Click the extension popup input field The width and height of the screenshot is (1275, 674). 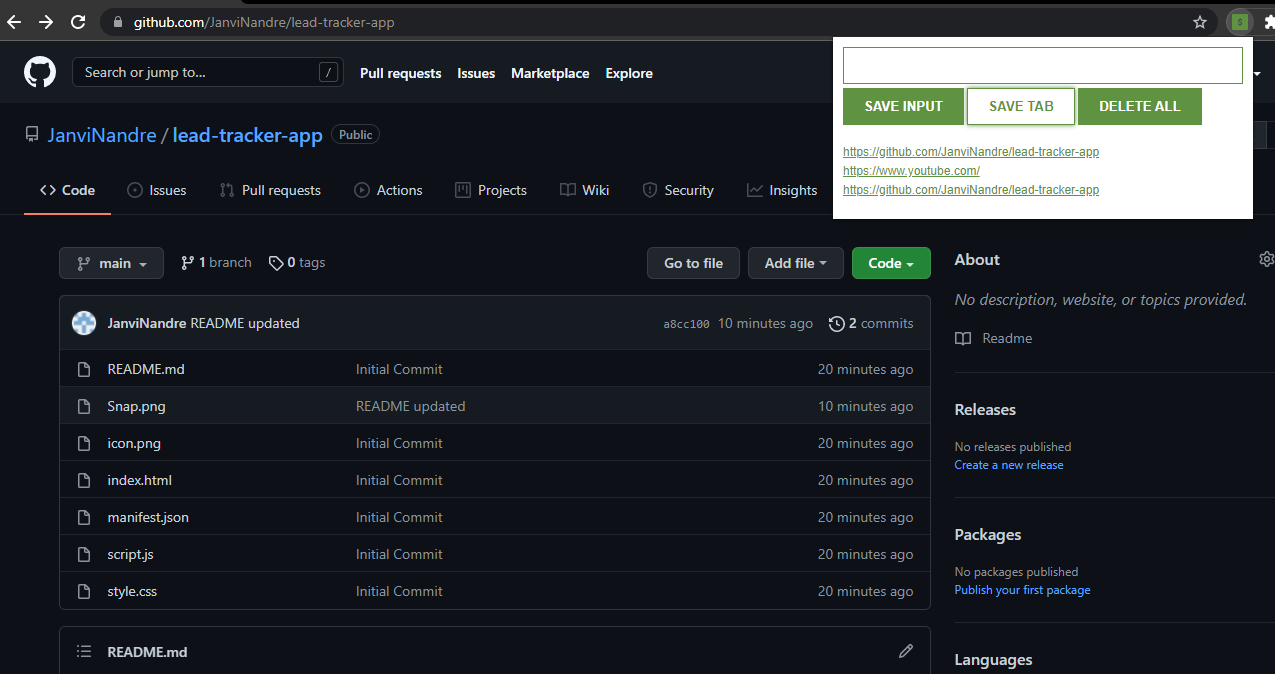tap(1042, 64)
